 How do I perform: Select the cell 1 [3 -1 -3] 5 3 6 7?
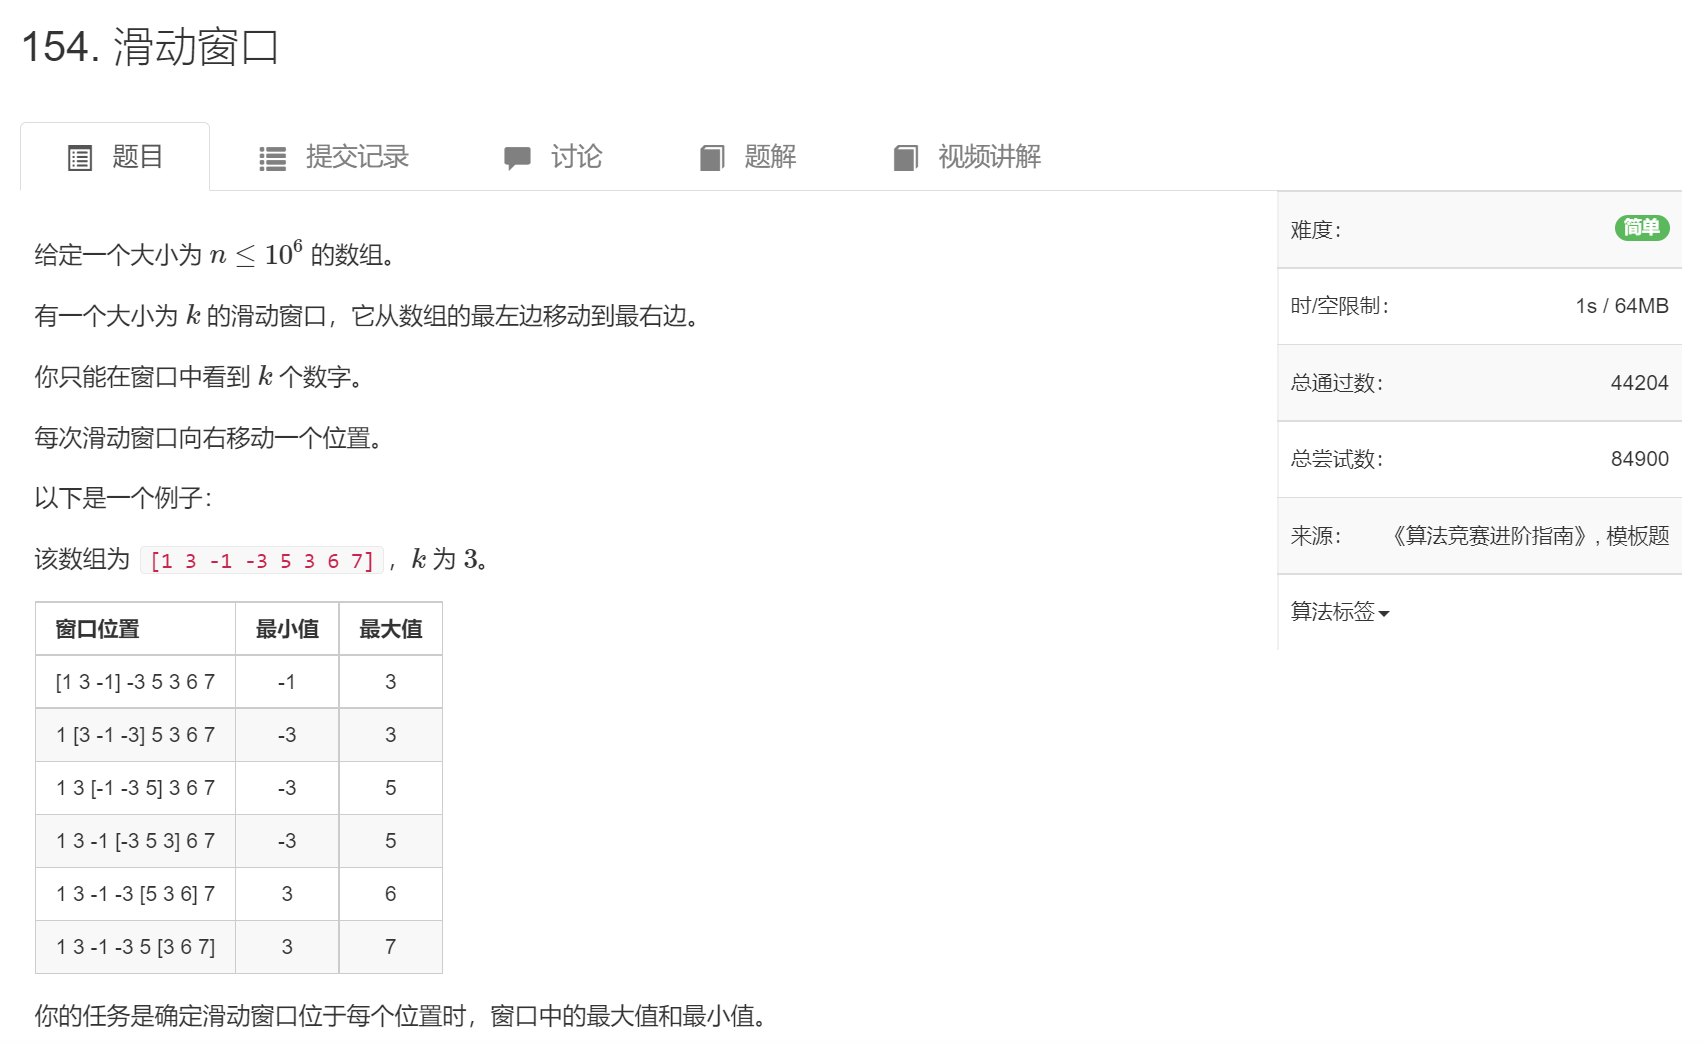point(135,735)
